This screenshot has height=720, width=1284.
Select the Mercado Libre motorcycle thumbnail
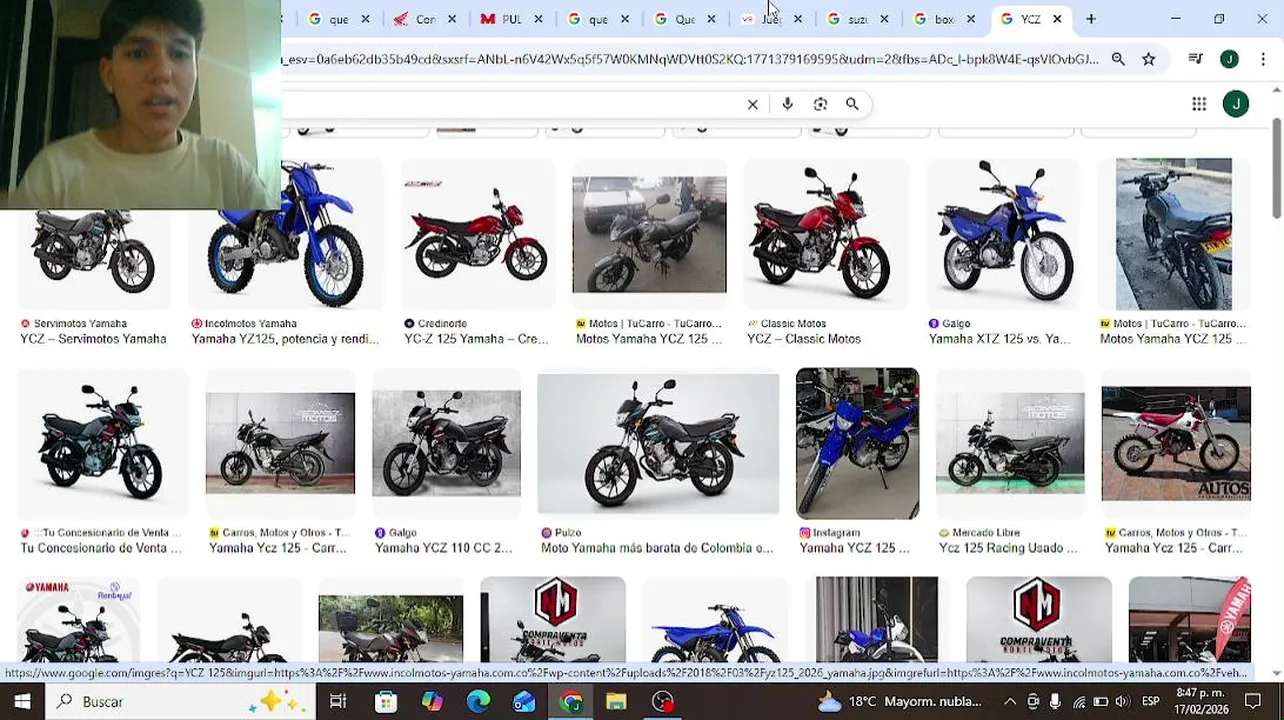[1010, 444]
